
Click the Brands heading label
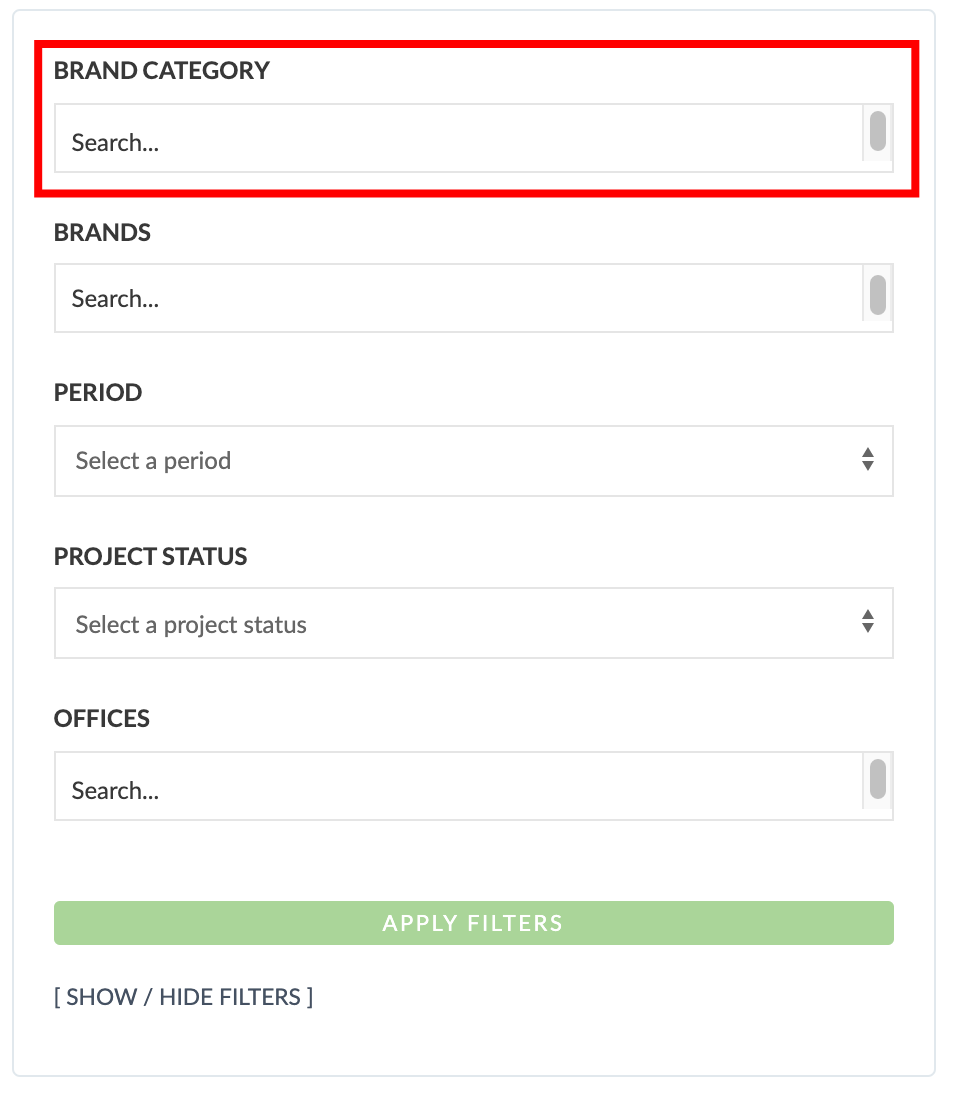pos(102,233)
